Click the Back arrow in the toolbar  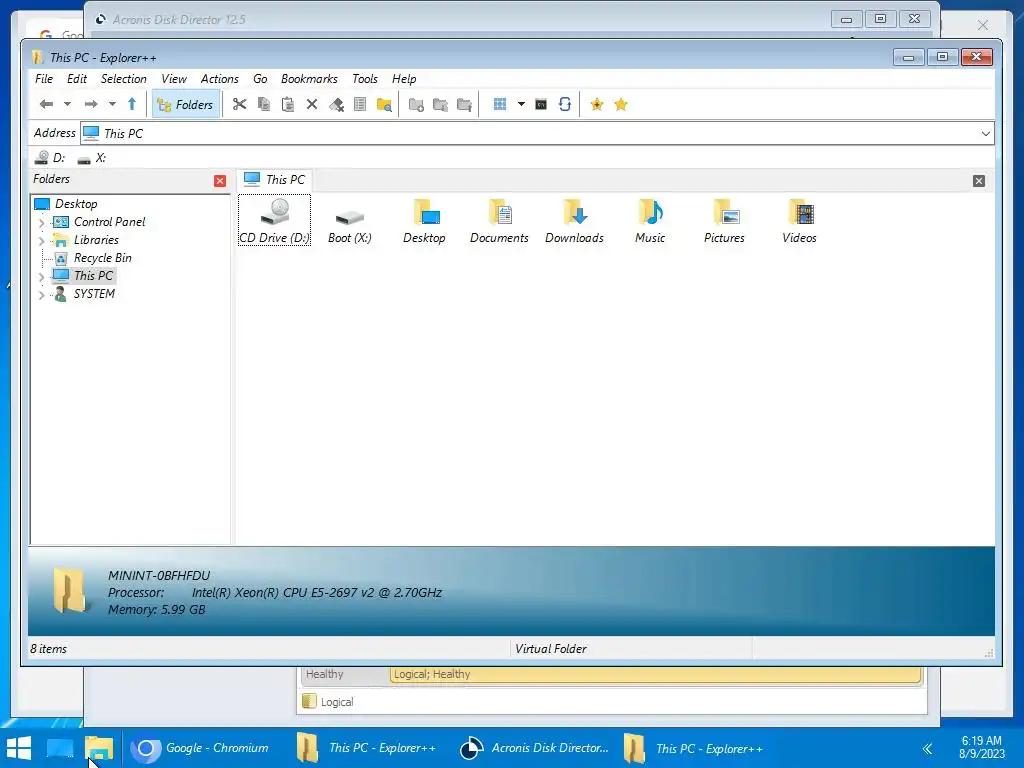46,104
